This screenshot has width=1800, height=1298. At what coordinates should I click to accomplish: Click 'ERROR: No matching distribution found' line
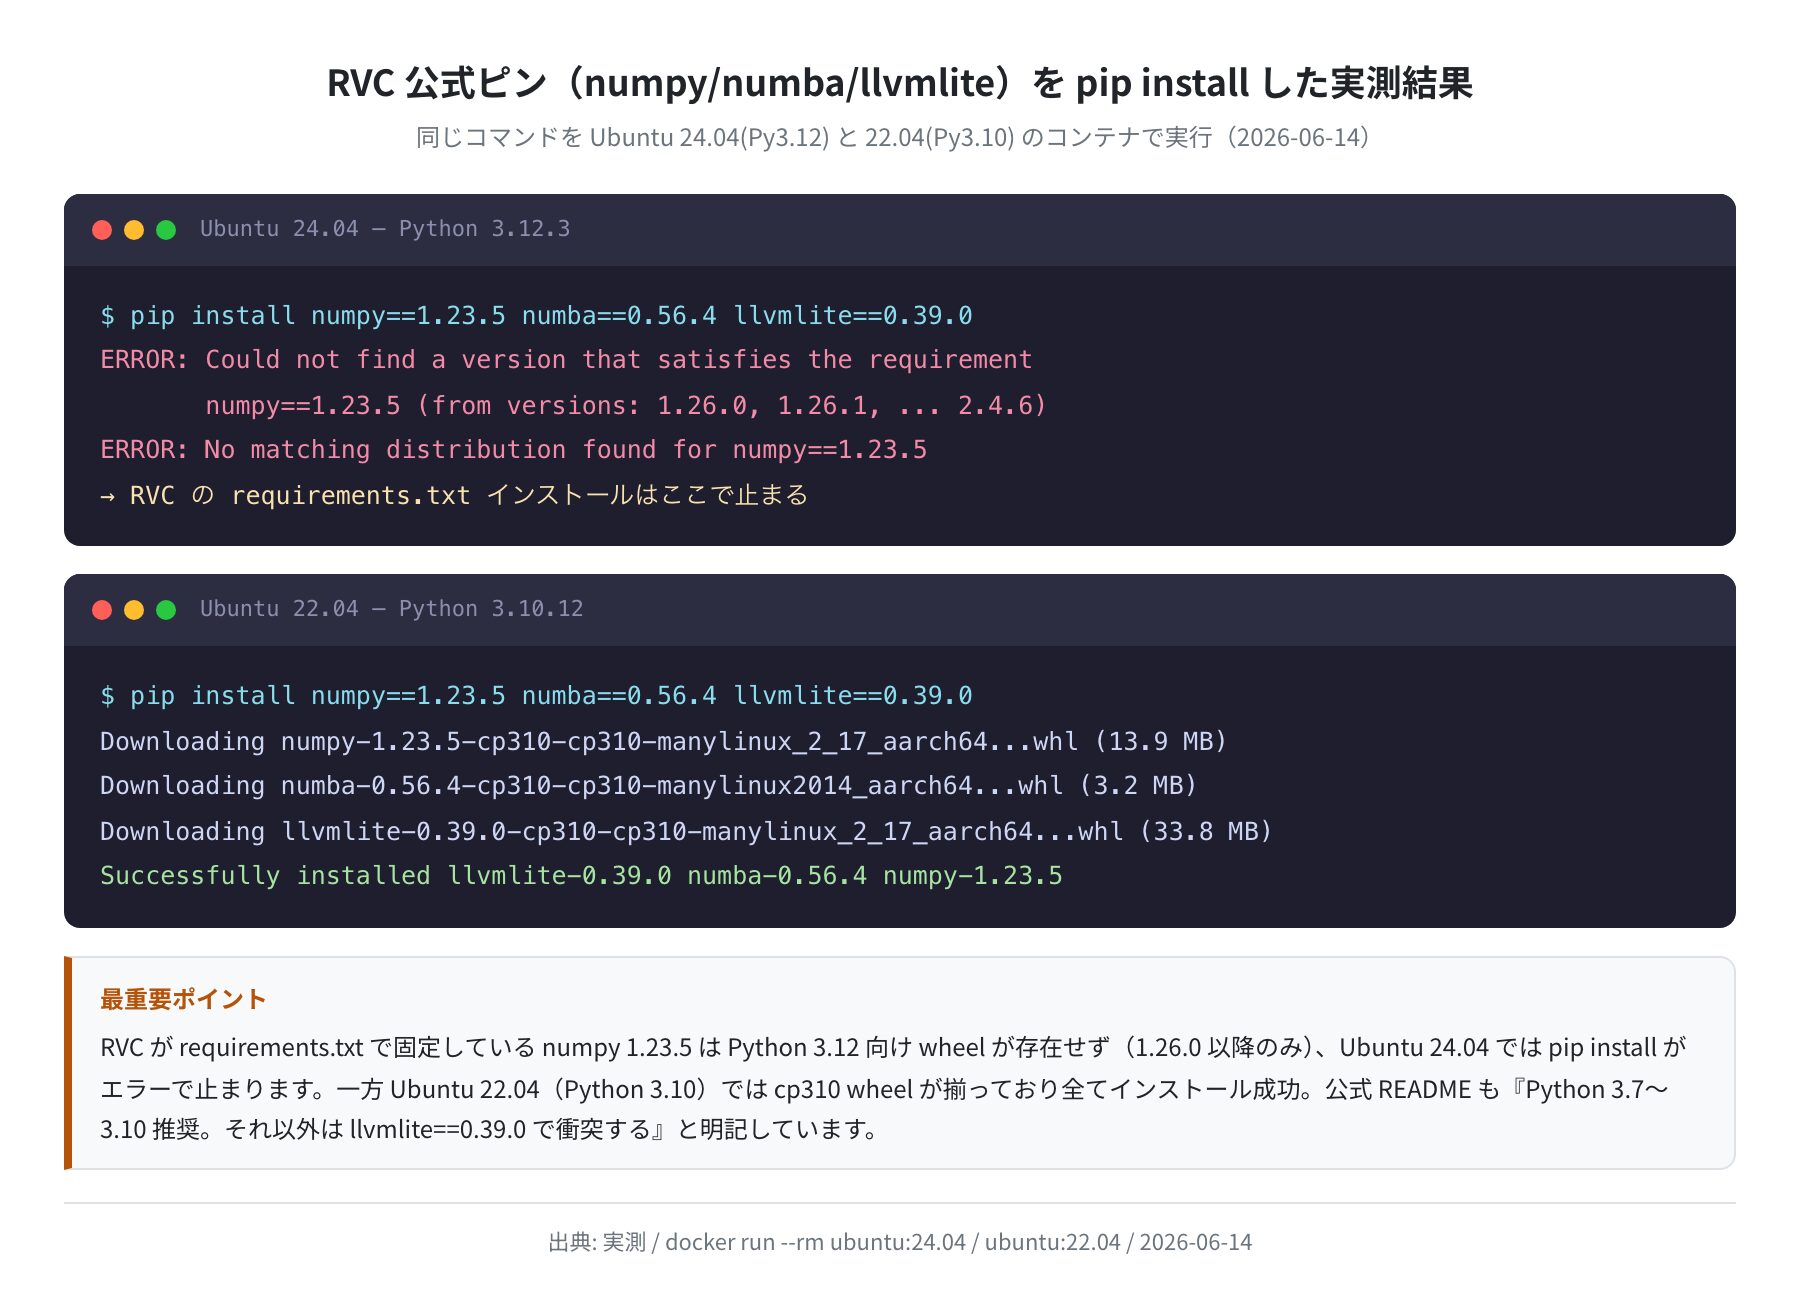click(514, 450)
